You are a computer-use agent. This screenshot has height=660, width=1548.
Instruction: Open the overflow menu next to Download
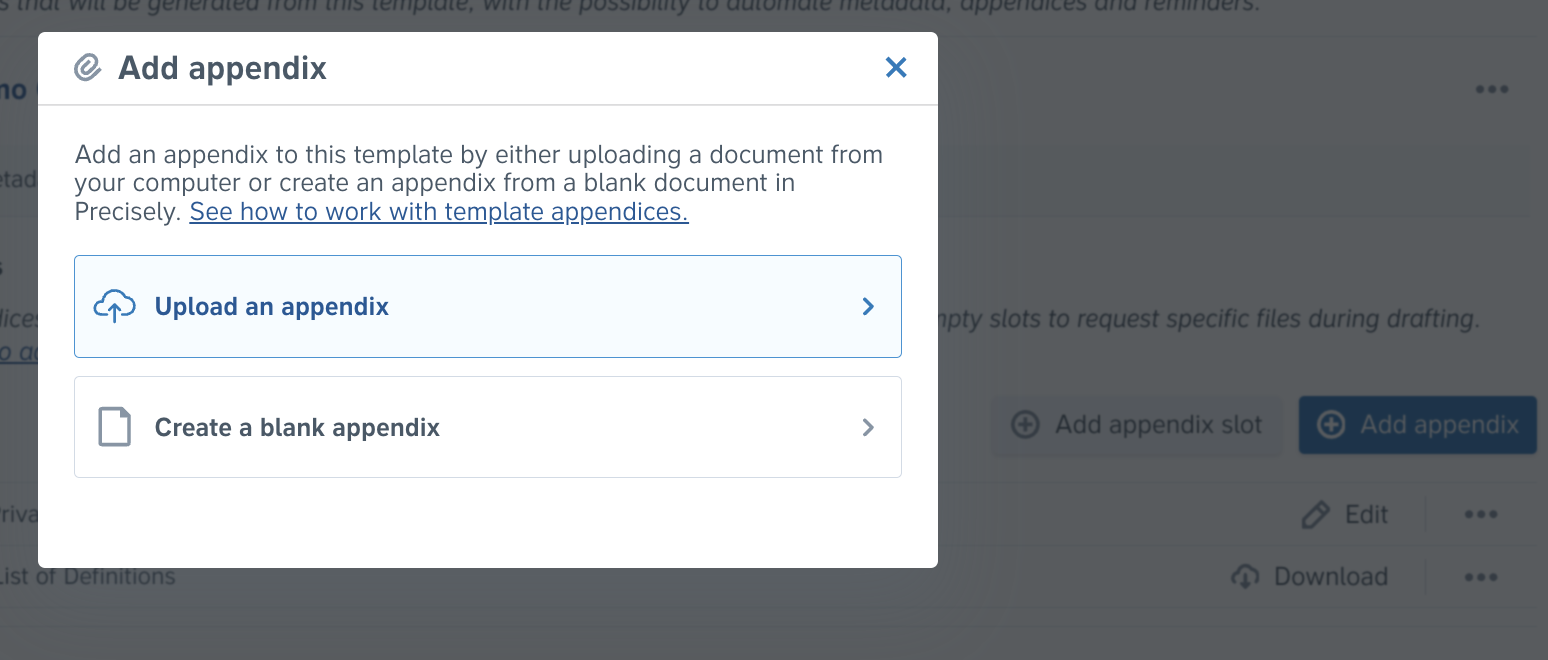pyautogui.click(x=1481, y=576)
